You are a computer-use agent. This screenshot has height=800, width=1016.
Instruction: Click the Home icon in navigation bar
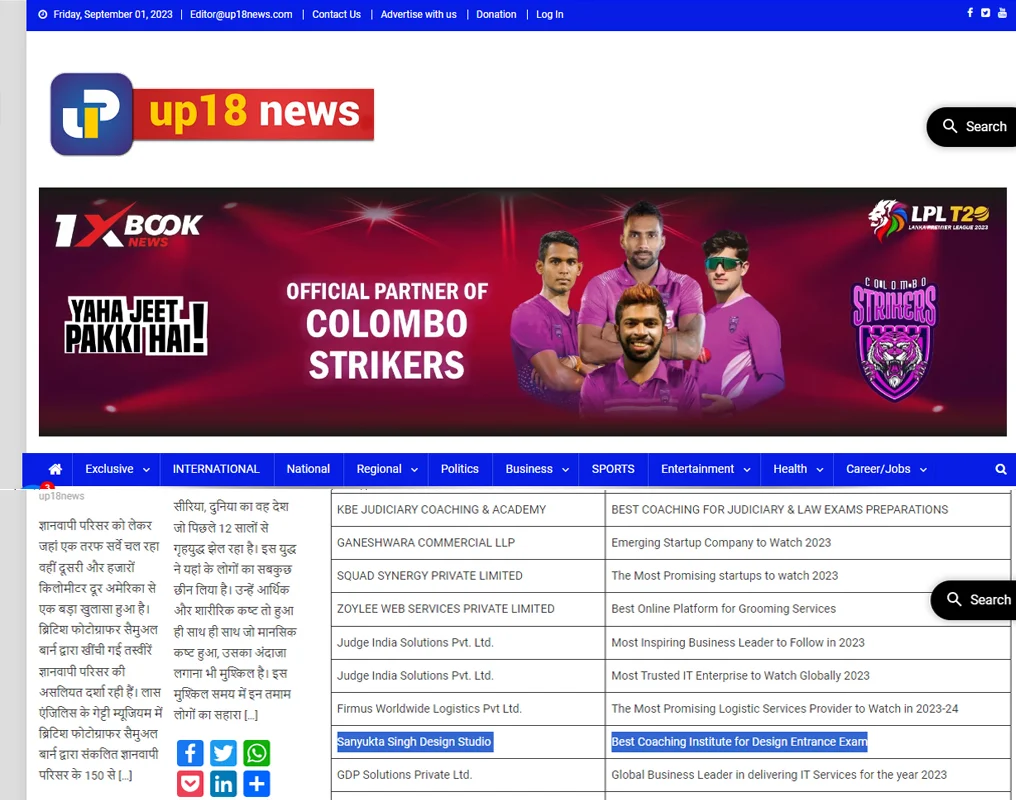click(55, 469)
